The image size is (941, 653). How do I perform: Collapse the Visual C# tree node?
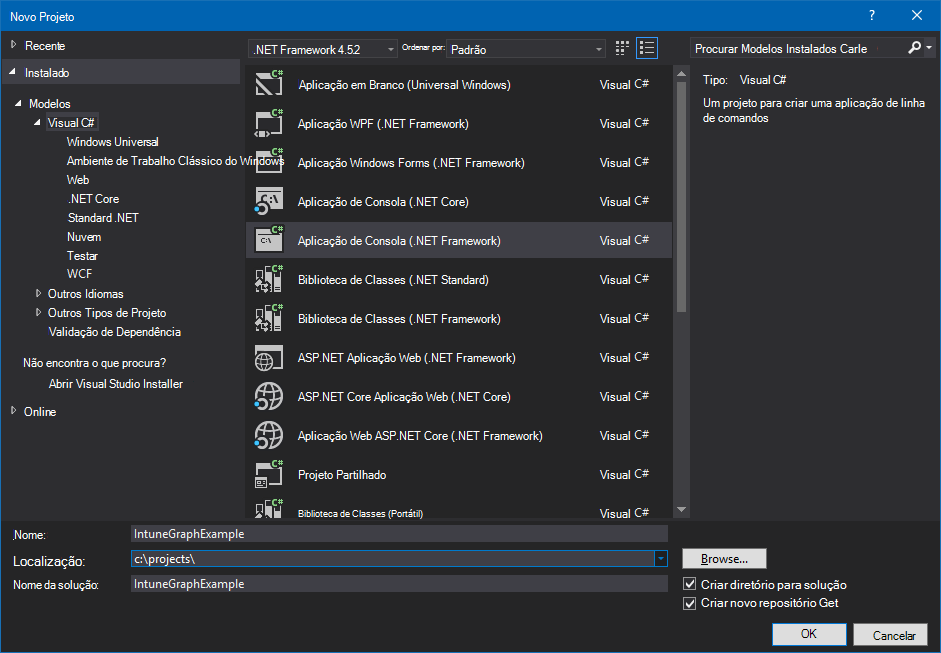point(37,122)
